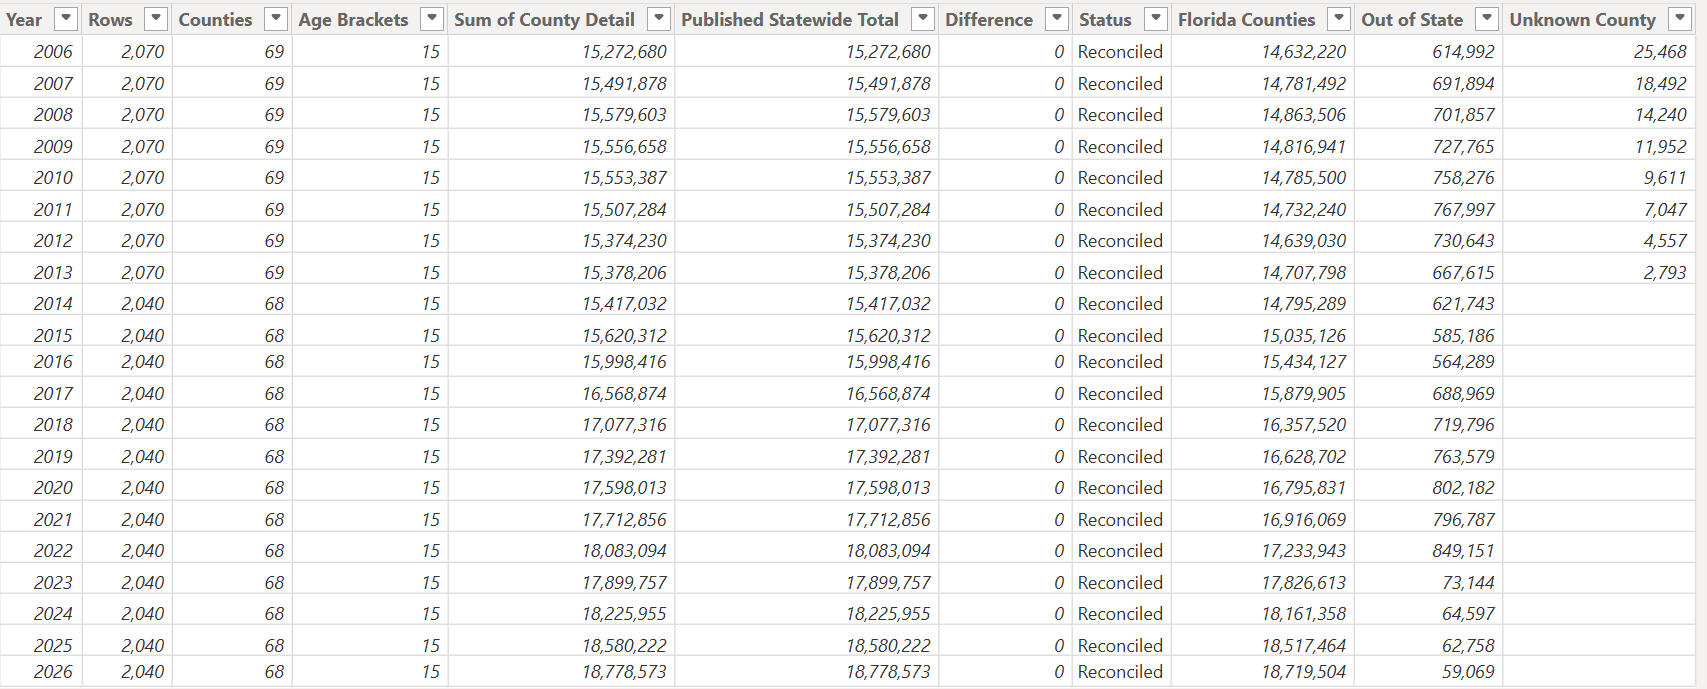The image size is (1707, 689).
Task: Select Sum of County Detail value 15,553,387
Action: pos(624,177)
